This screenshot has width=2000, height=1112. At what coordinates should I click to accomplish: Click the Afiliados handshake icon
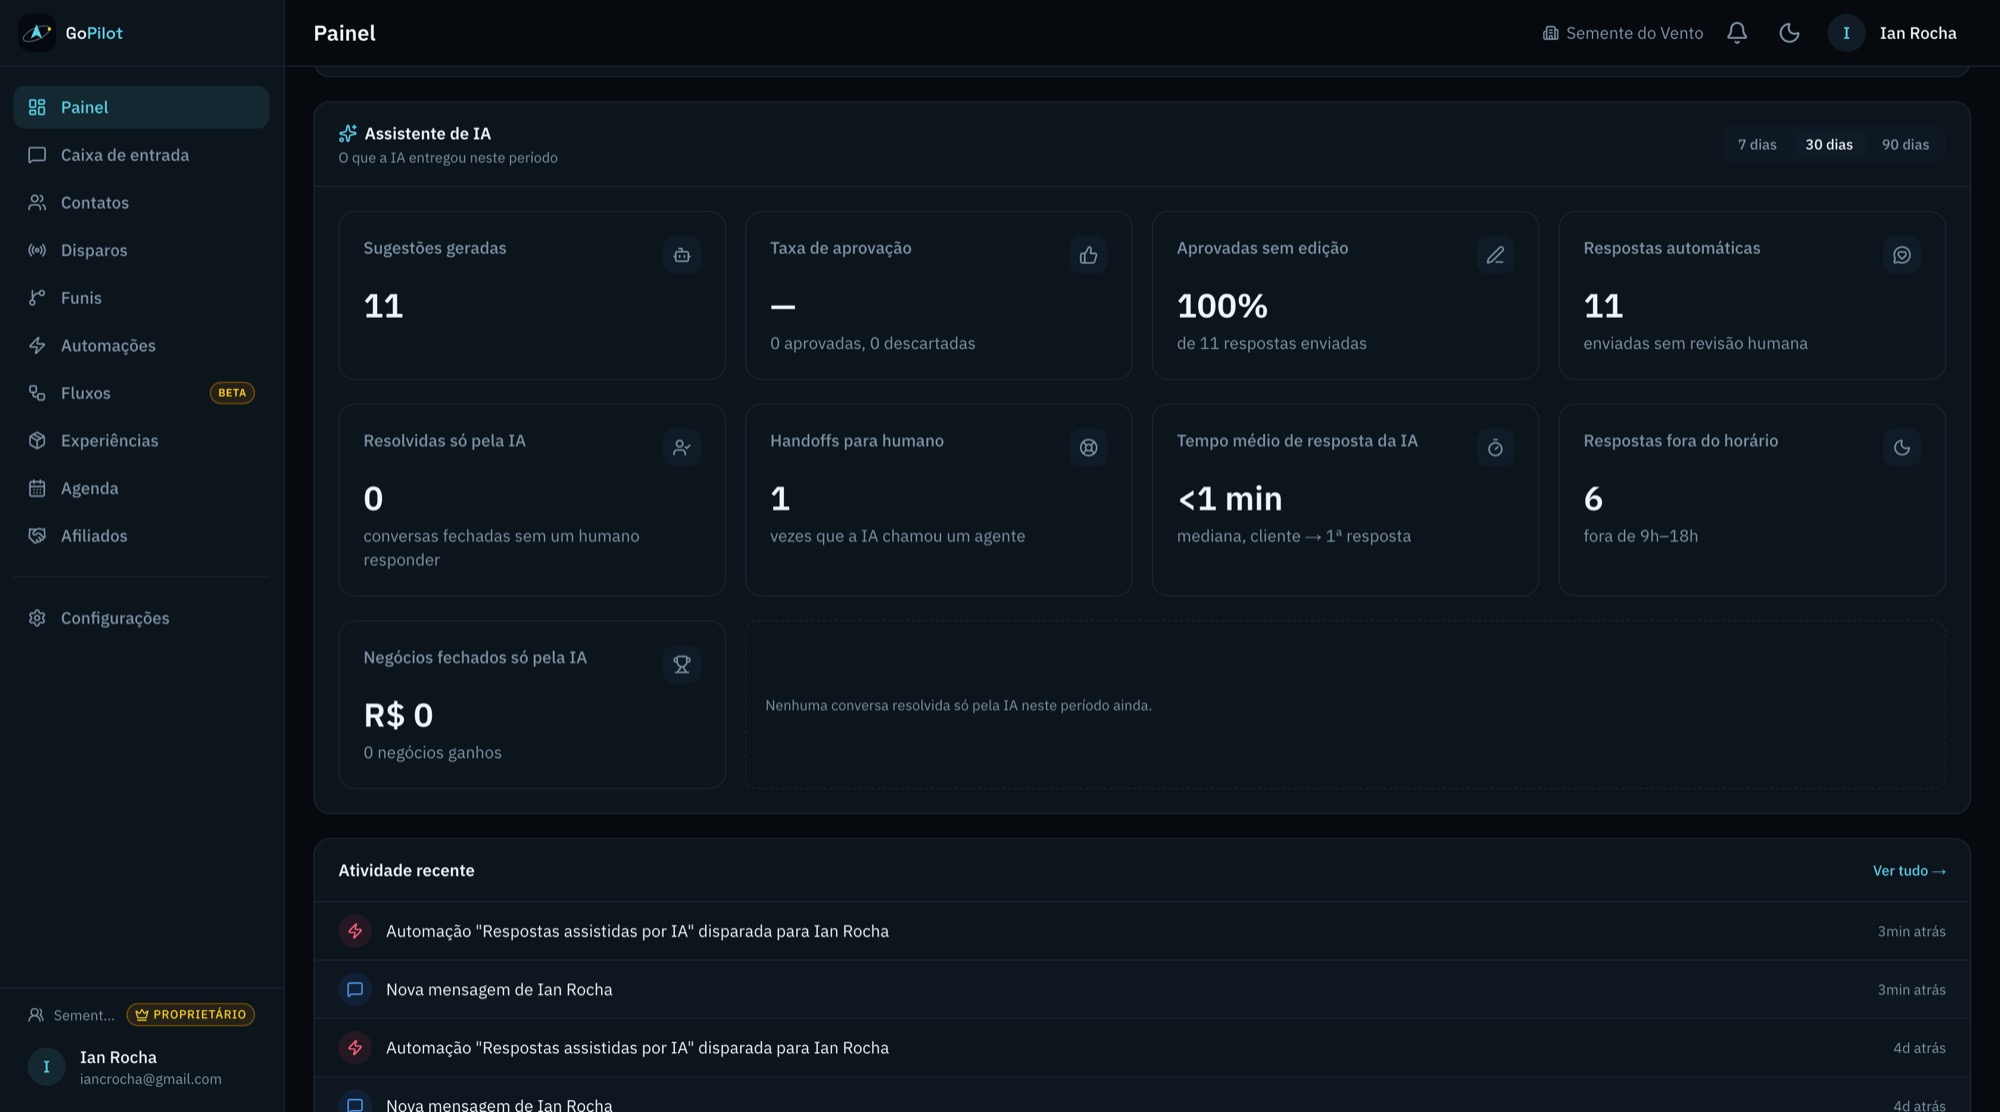pos(37,536)
